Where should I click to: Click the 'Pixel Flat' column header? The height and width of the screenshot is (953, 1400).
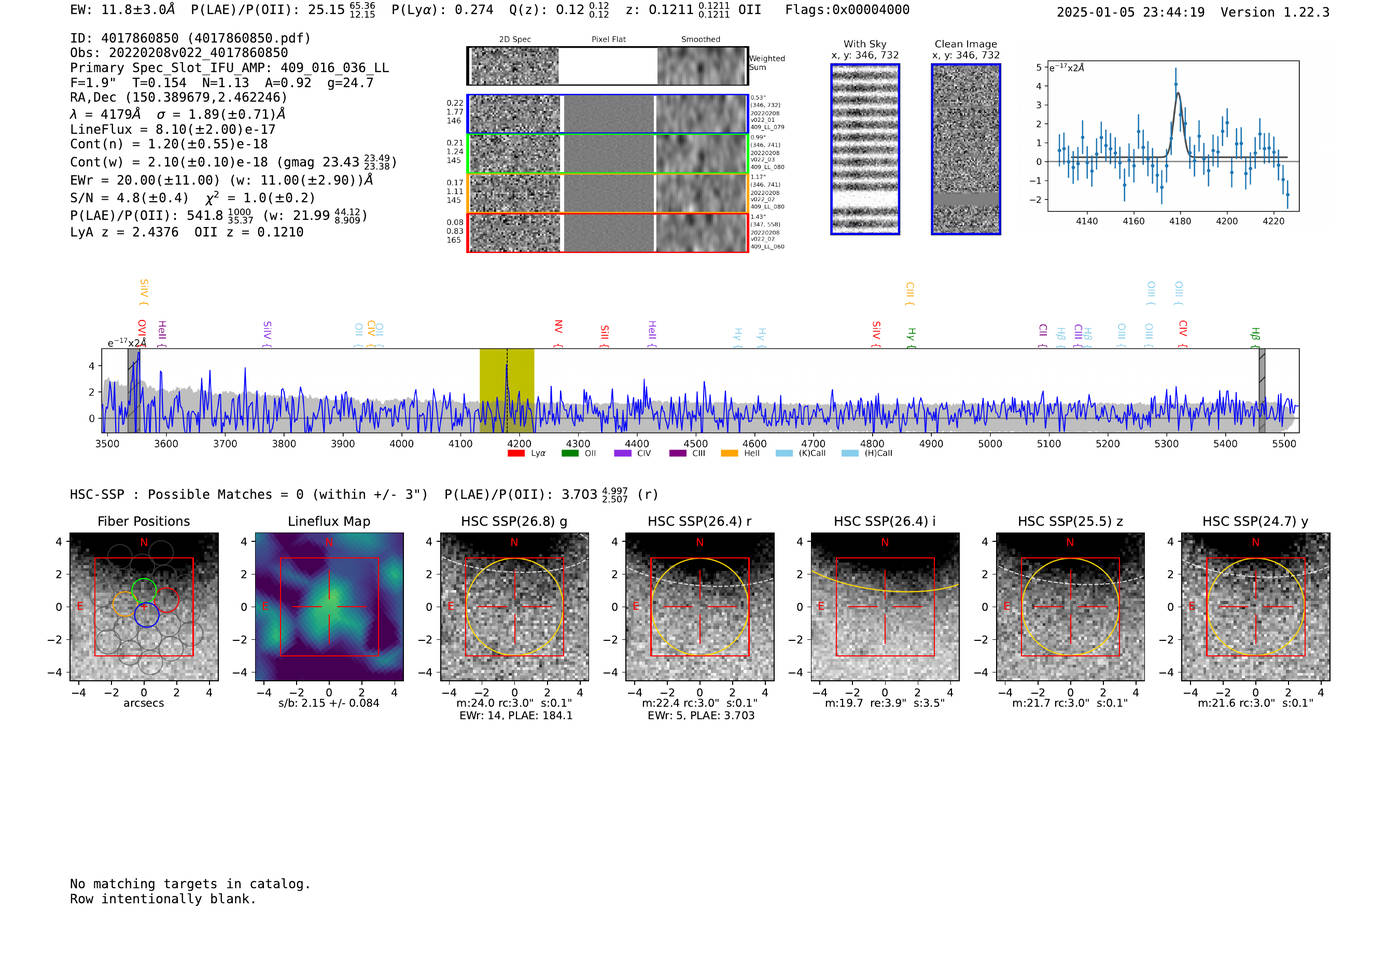(x=608, y=40)
